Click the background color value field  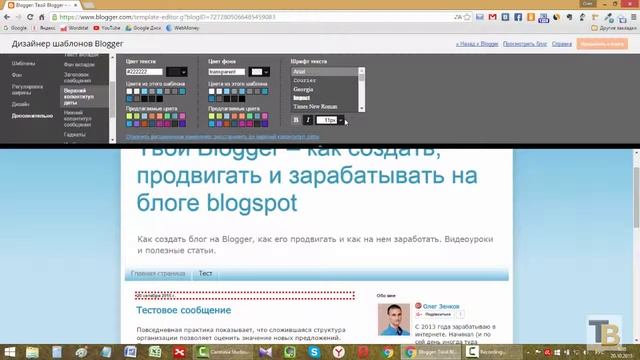pos(227,72)
